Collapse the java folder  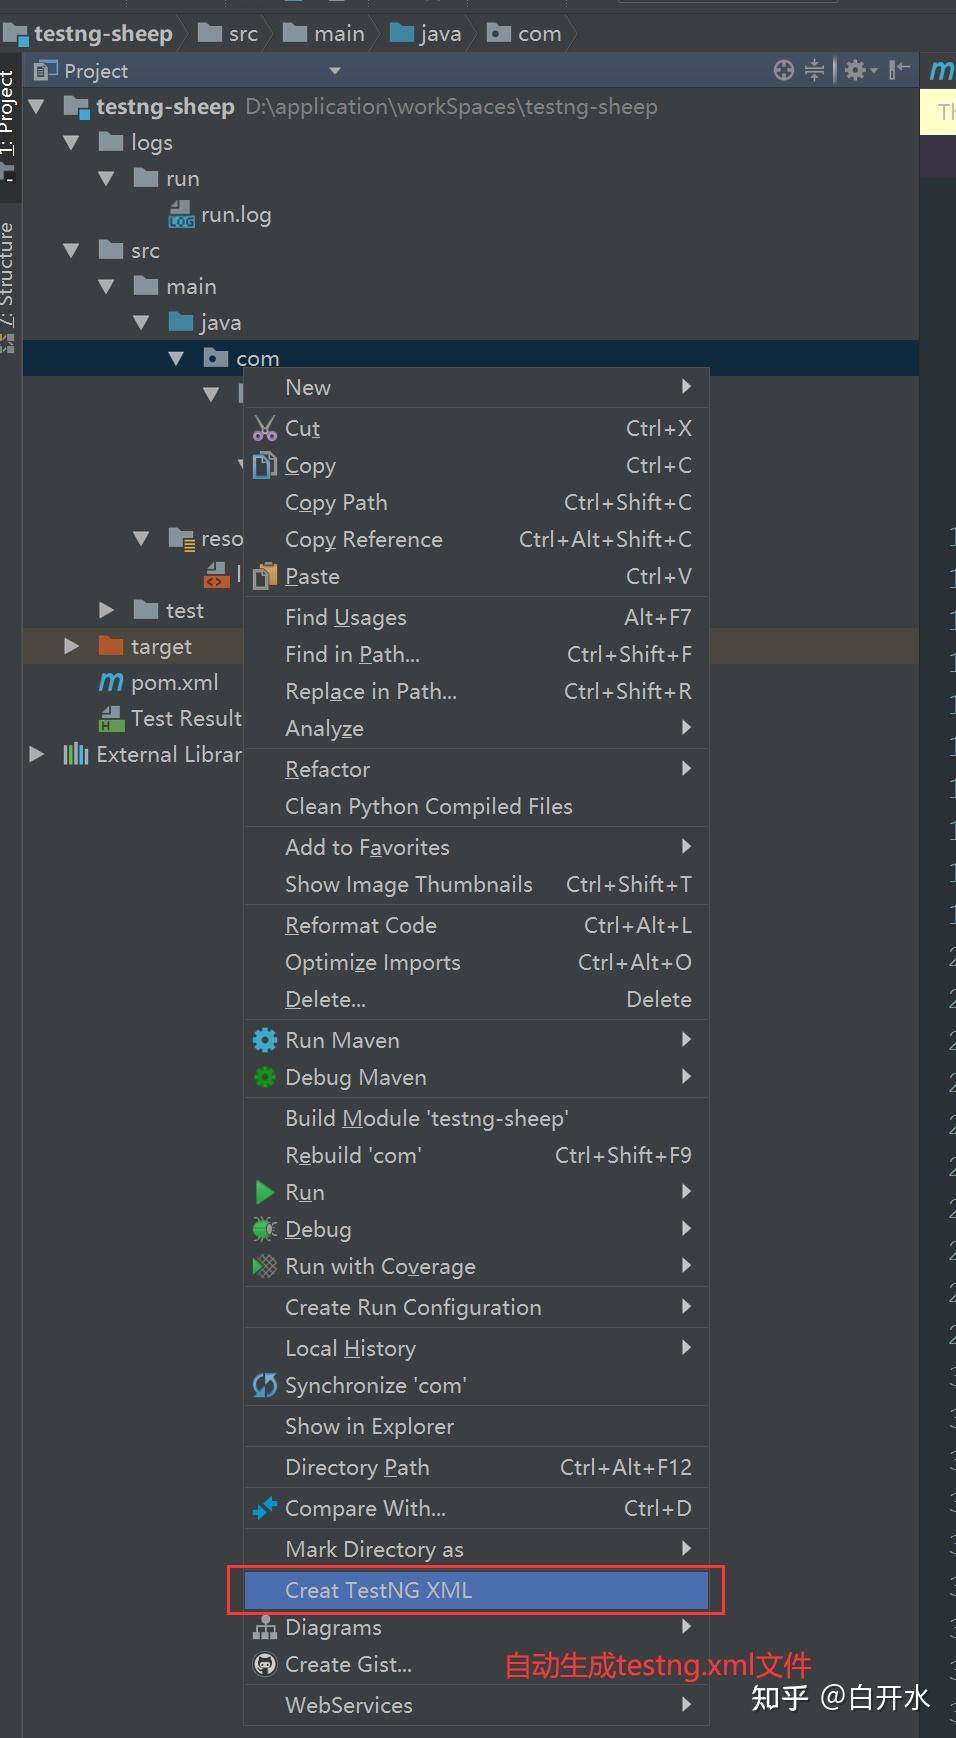[x=141, y=322]
